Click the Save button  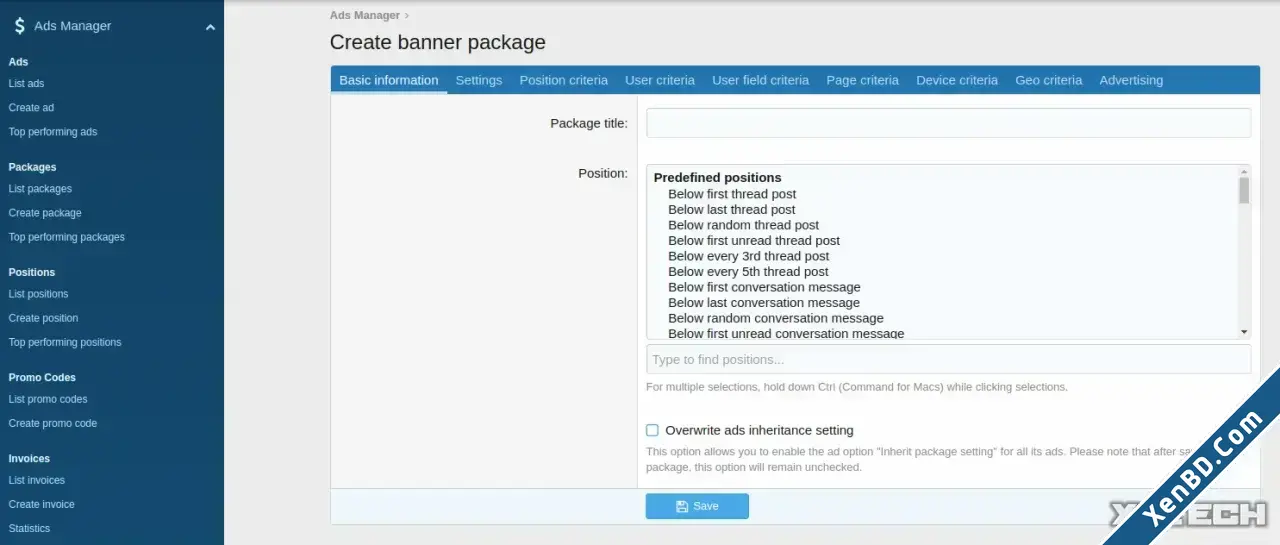697,506
